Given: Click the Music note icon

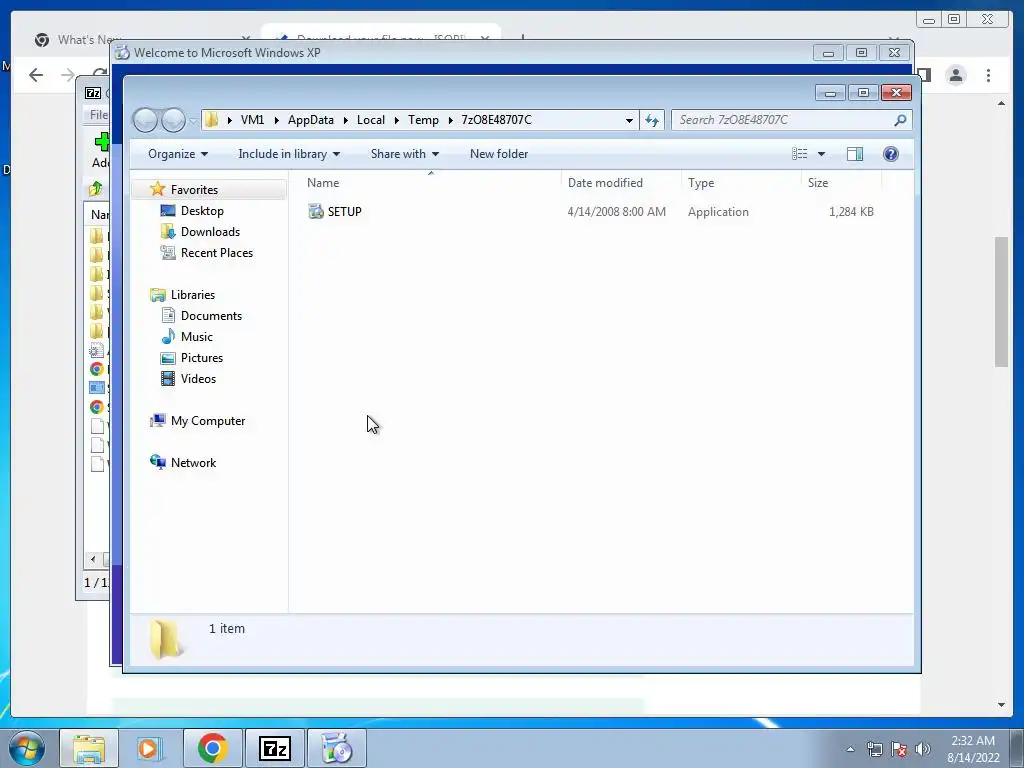Looking at the screenshot, I should pyautogui.click(x=168, y=336).
